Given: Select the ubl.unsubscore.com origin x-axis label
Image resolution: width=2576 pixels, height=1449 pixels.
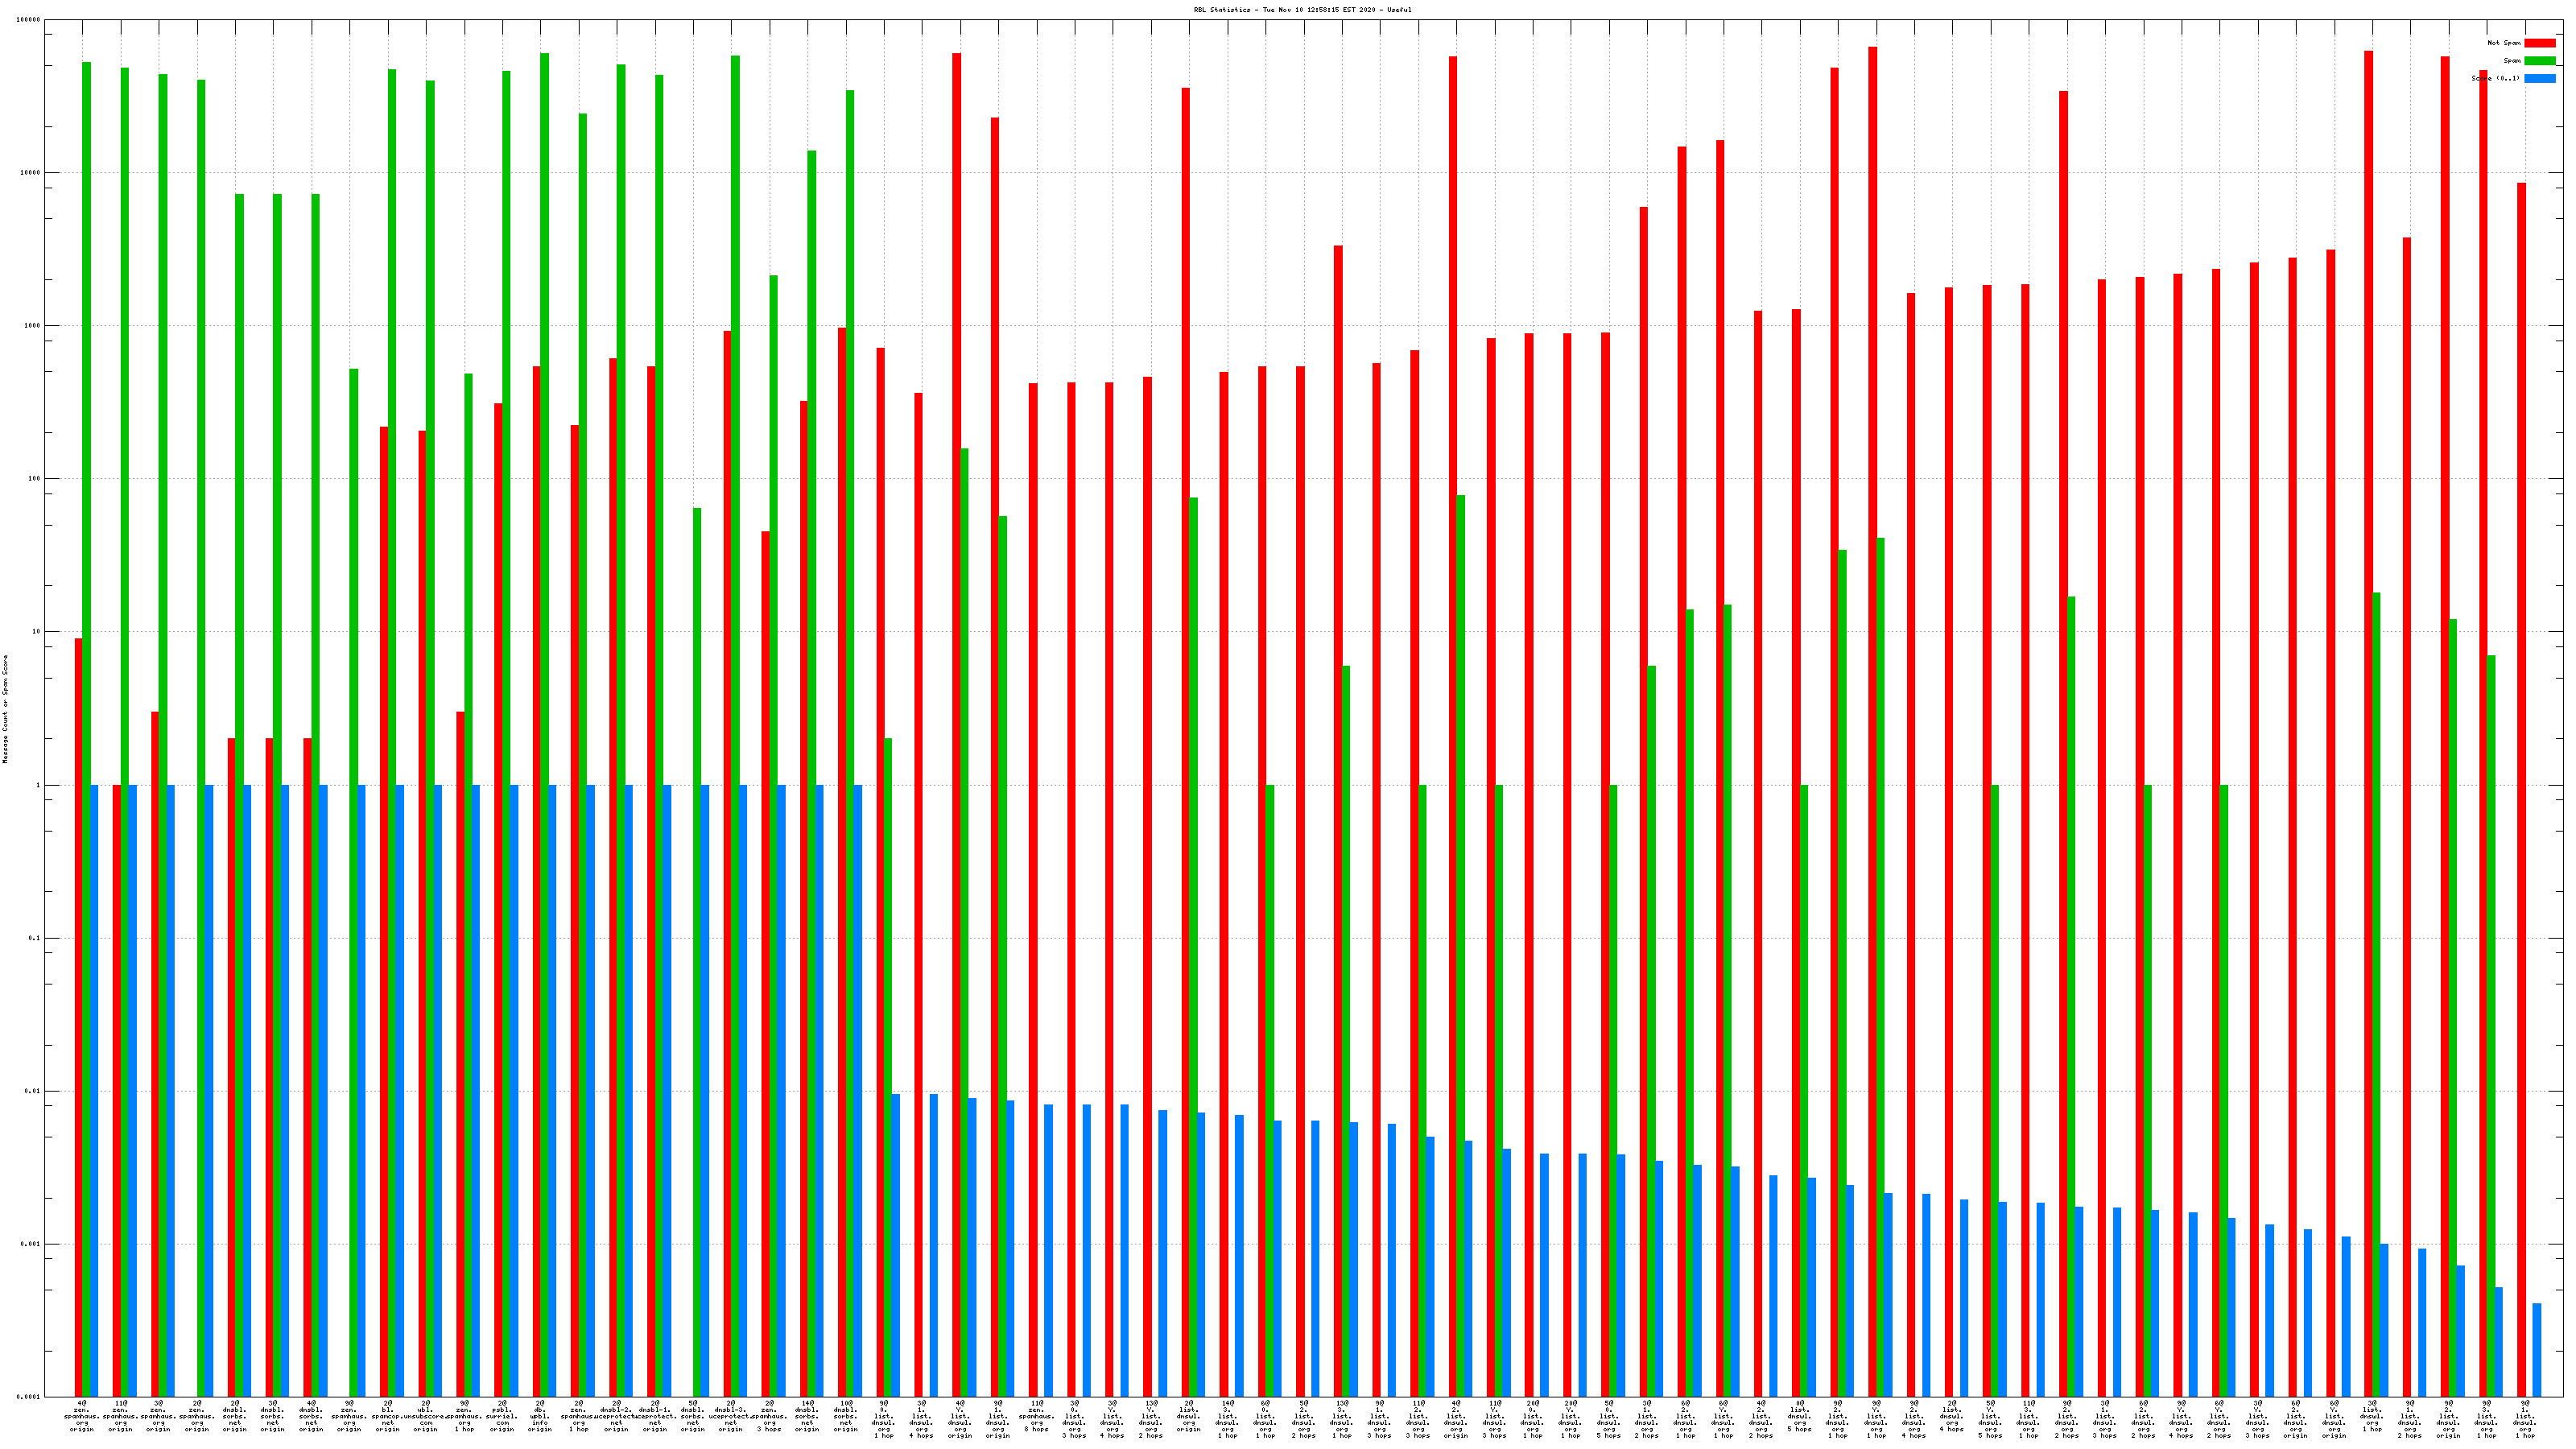Looking at the screenshot, I should (x=425, y=1416).
